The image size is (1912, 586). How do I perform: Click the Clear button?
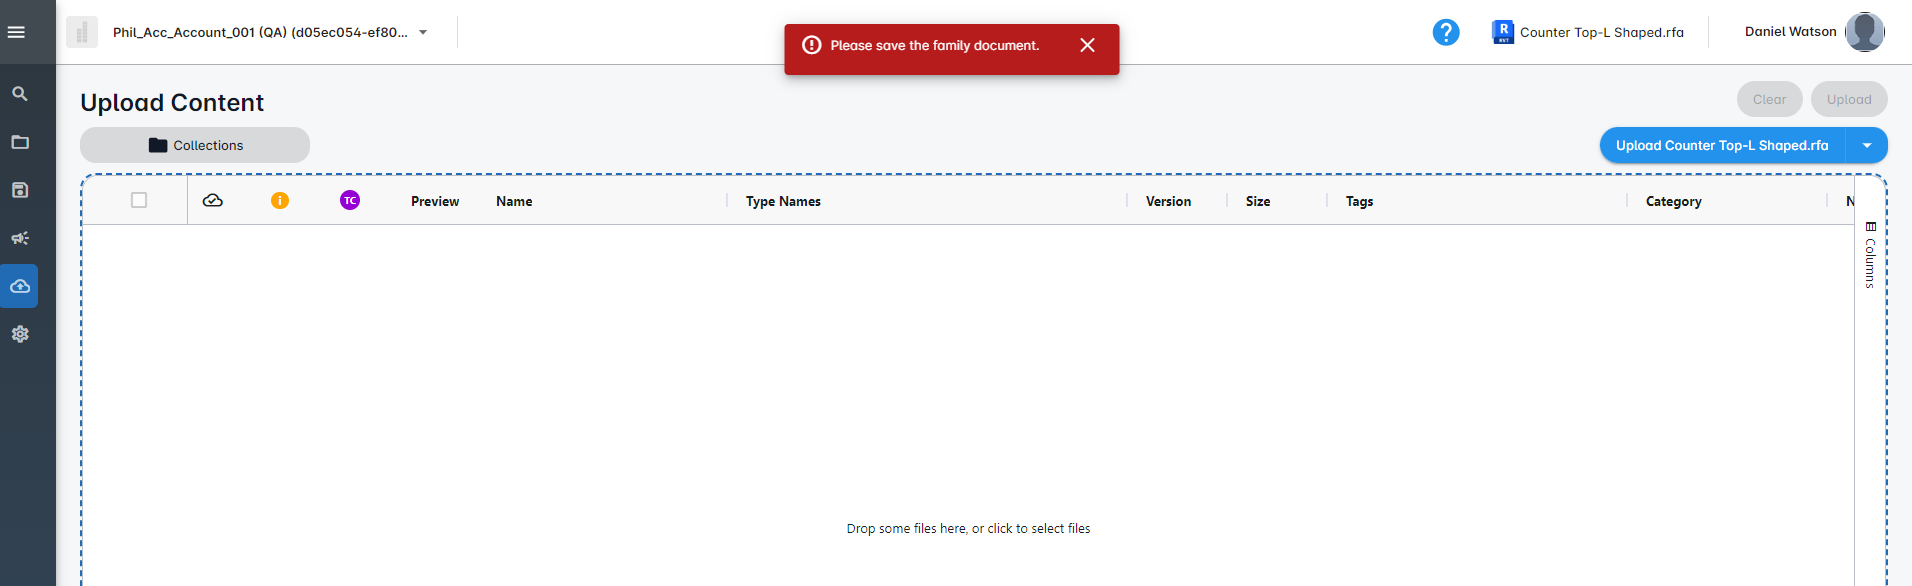[1769, 99]
